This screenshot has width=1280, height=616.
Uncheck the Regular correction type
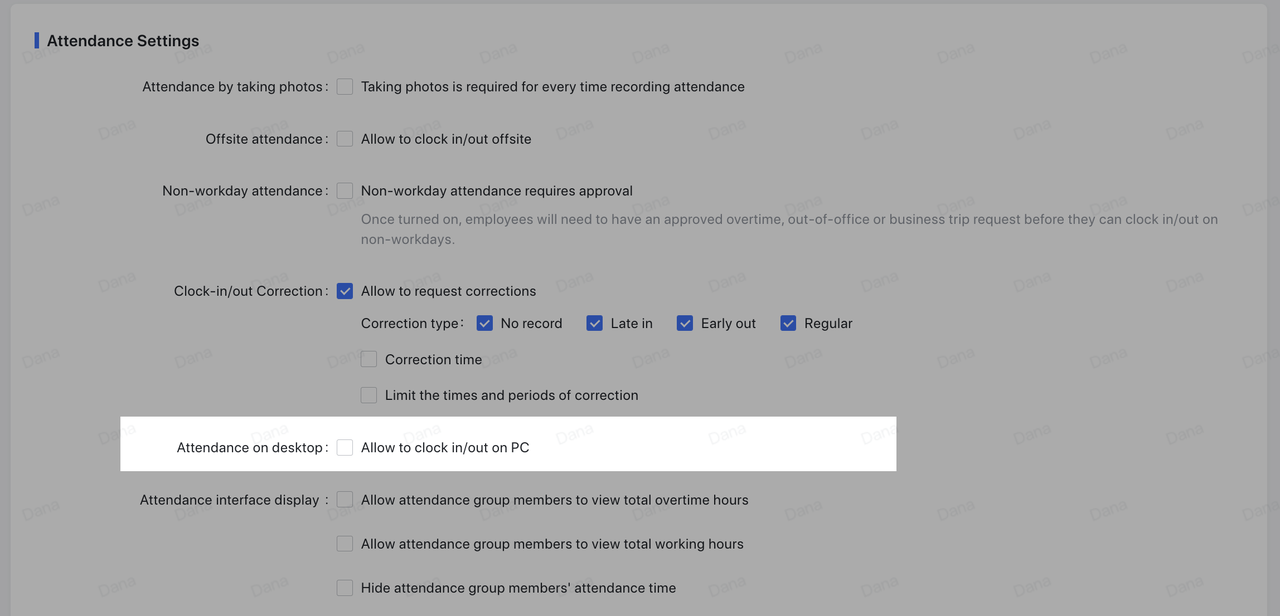pyautogui.click(x=788, y=323)
